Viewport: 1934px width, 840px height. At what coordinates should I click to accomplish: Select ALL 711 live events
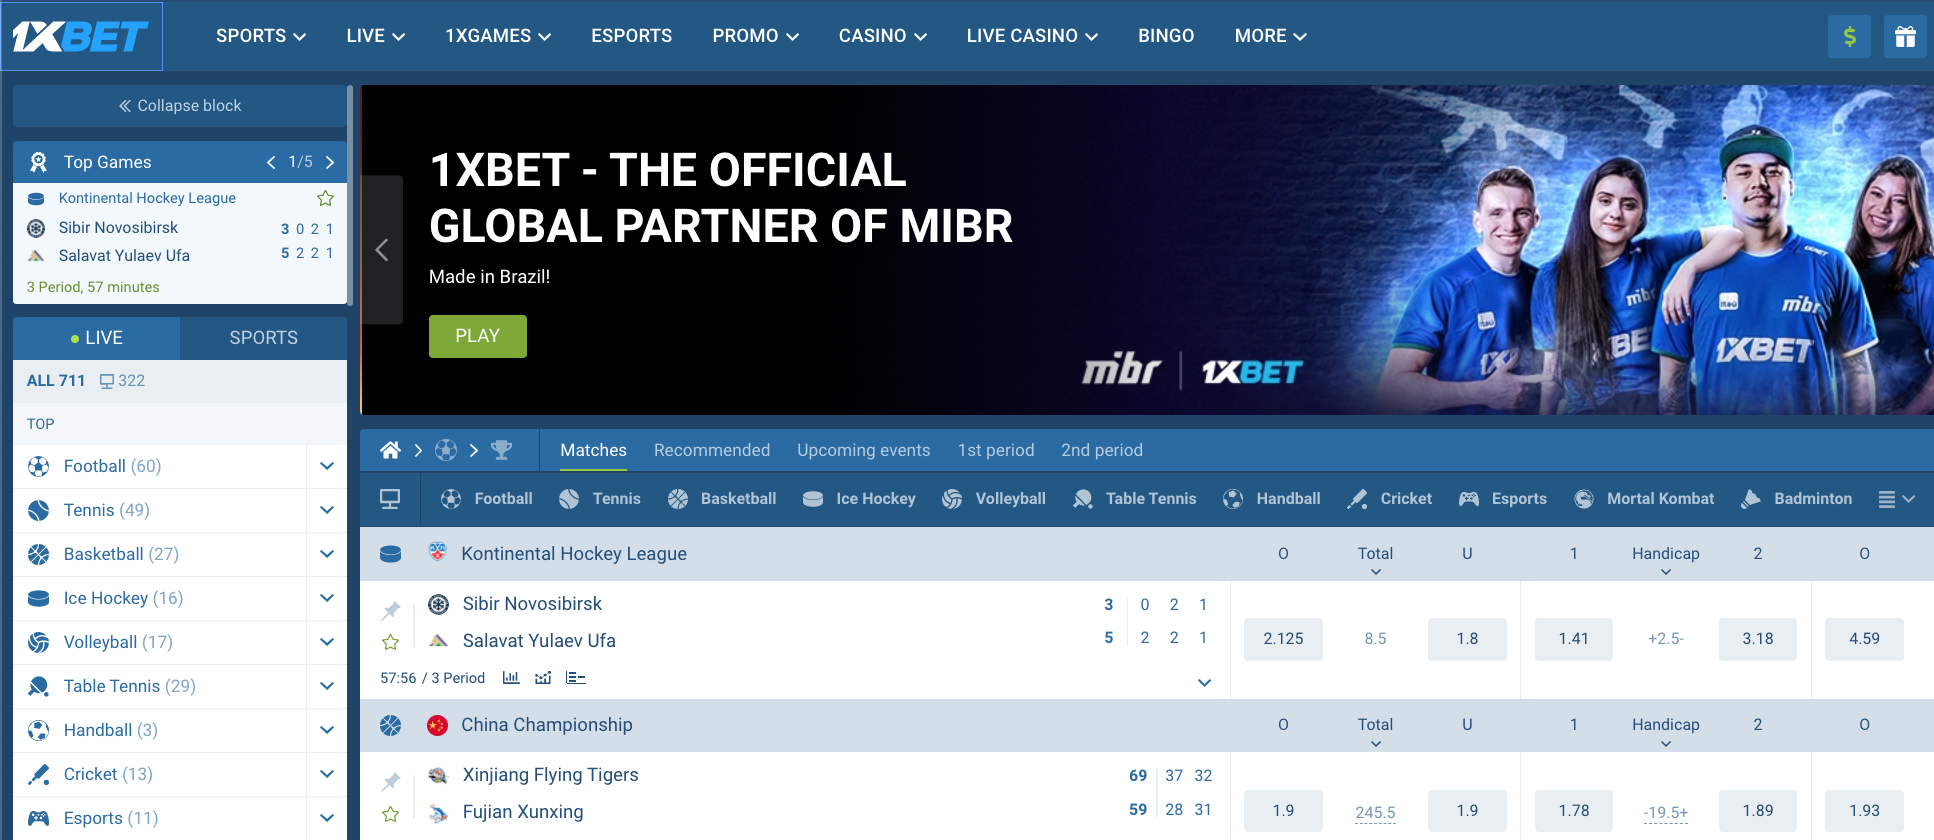[x=56, y=381]
